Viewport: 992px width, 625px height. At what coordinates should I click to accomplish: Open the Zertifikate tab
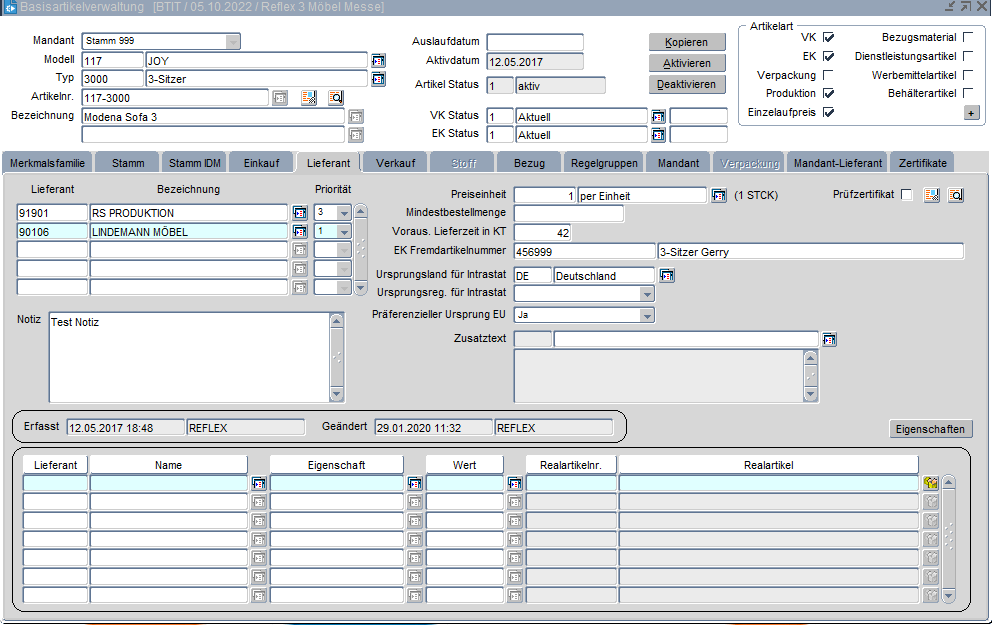[x=922, y=162]
